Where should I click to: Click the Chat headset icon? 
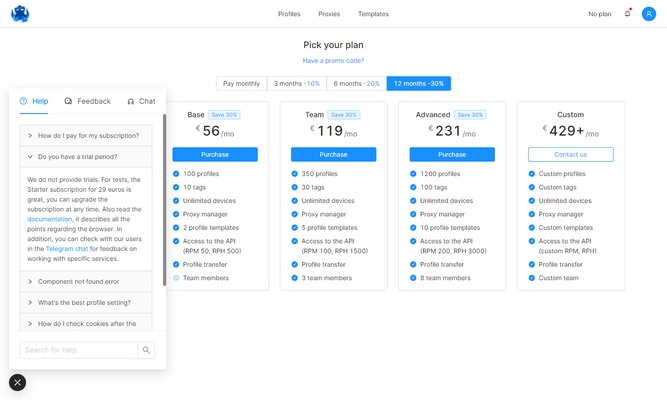[x=131, y=101]
